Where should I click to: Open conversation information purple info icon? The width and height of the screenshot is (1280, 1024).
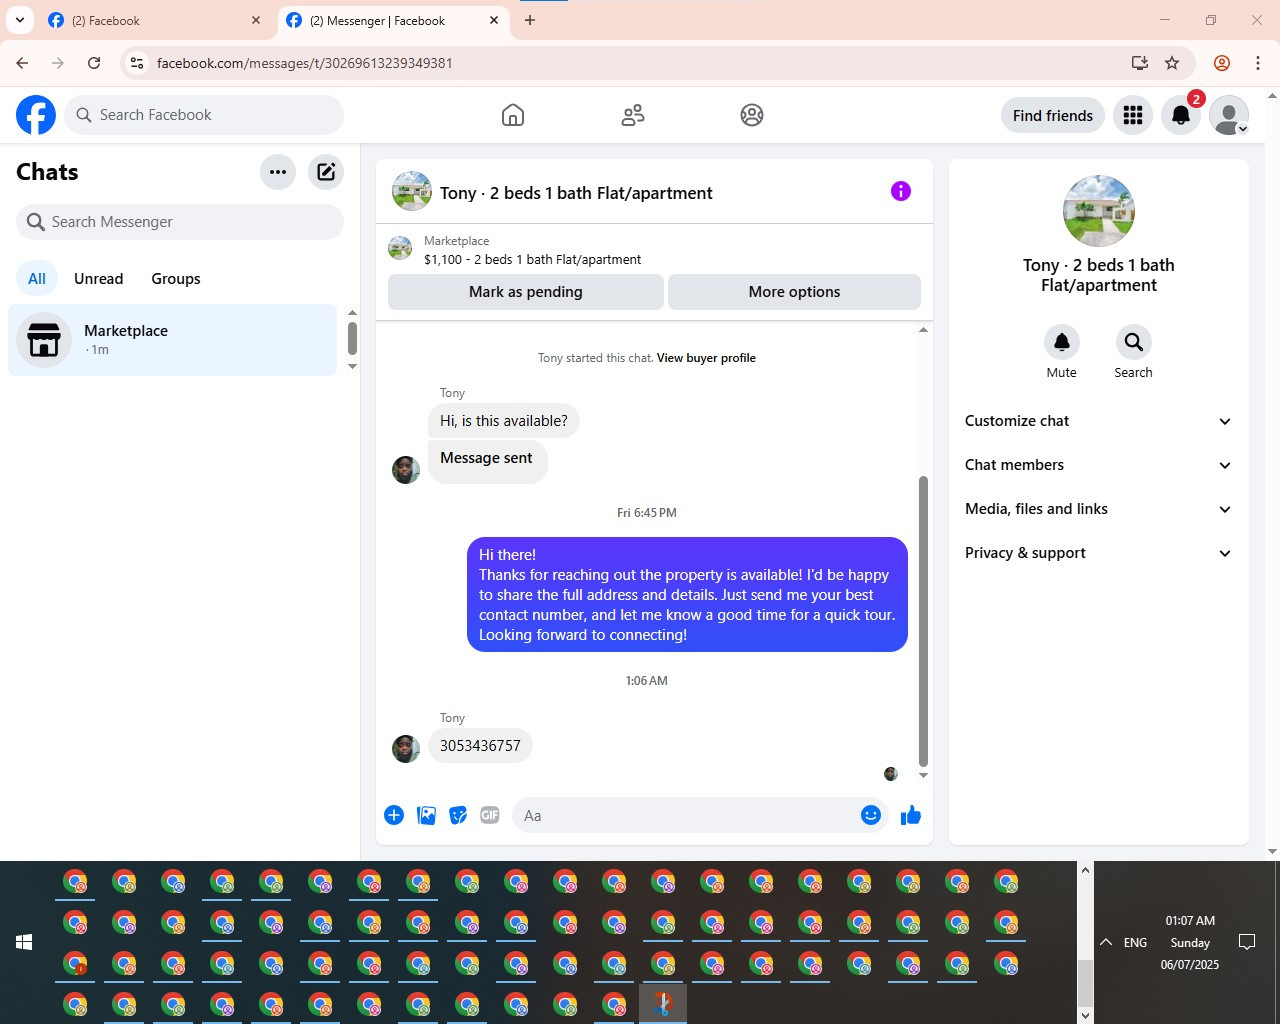click(901, 191)
